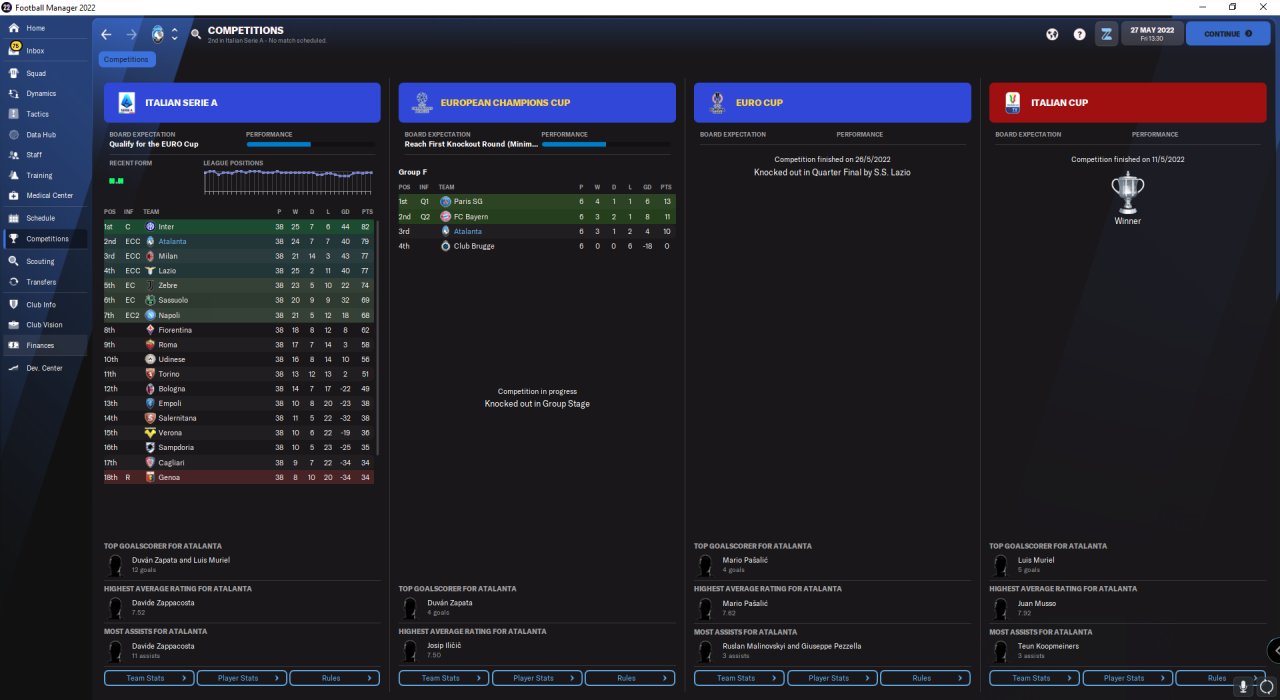Screen dimensions: 1280x700
Task: Expand the club switcher up-down chevrons
Action: click(175, 34)
